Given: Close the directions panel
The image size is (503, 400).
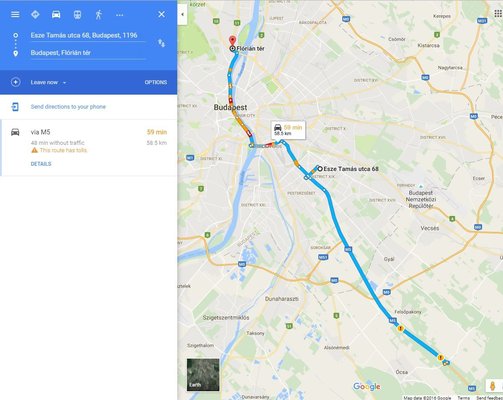Looking at the screenshot, I should [162, 14].
